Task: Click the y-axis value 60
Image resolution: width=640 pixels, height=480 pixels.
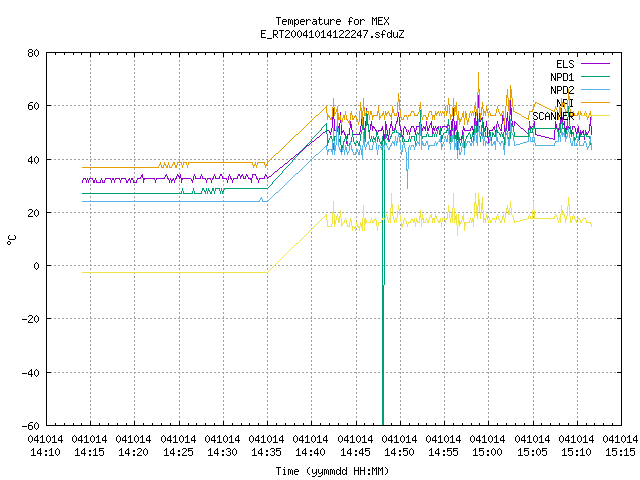Action: click(x=33, y=106)
